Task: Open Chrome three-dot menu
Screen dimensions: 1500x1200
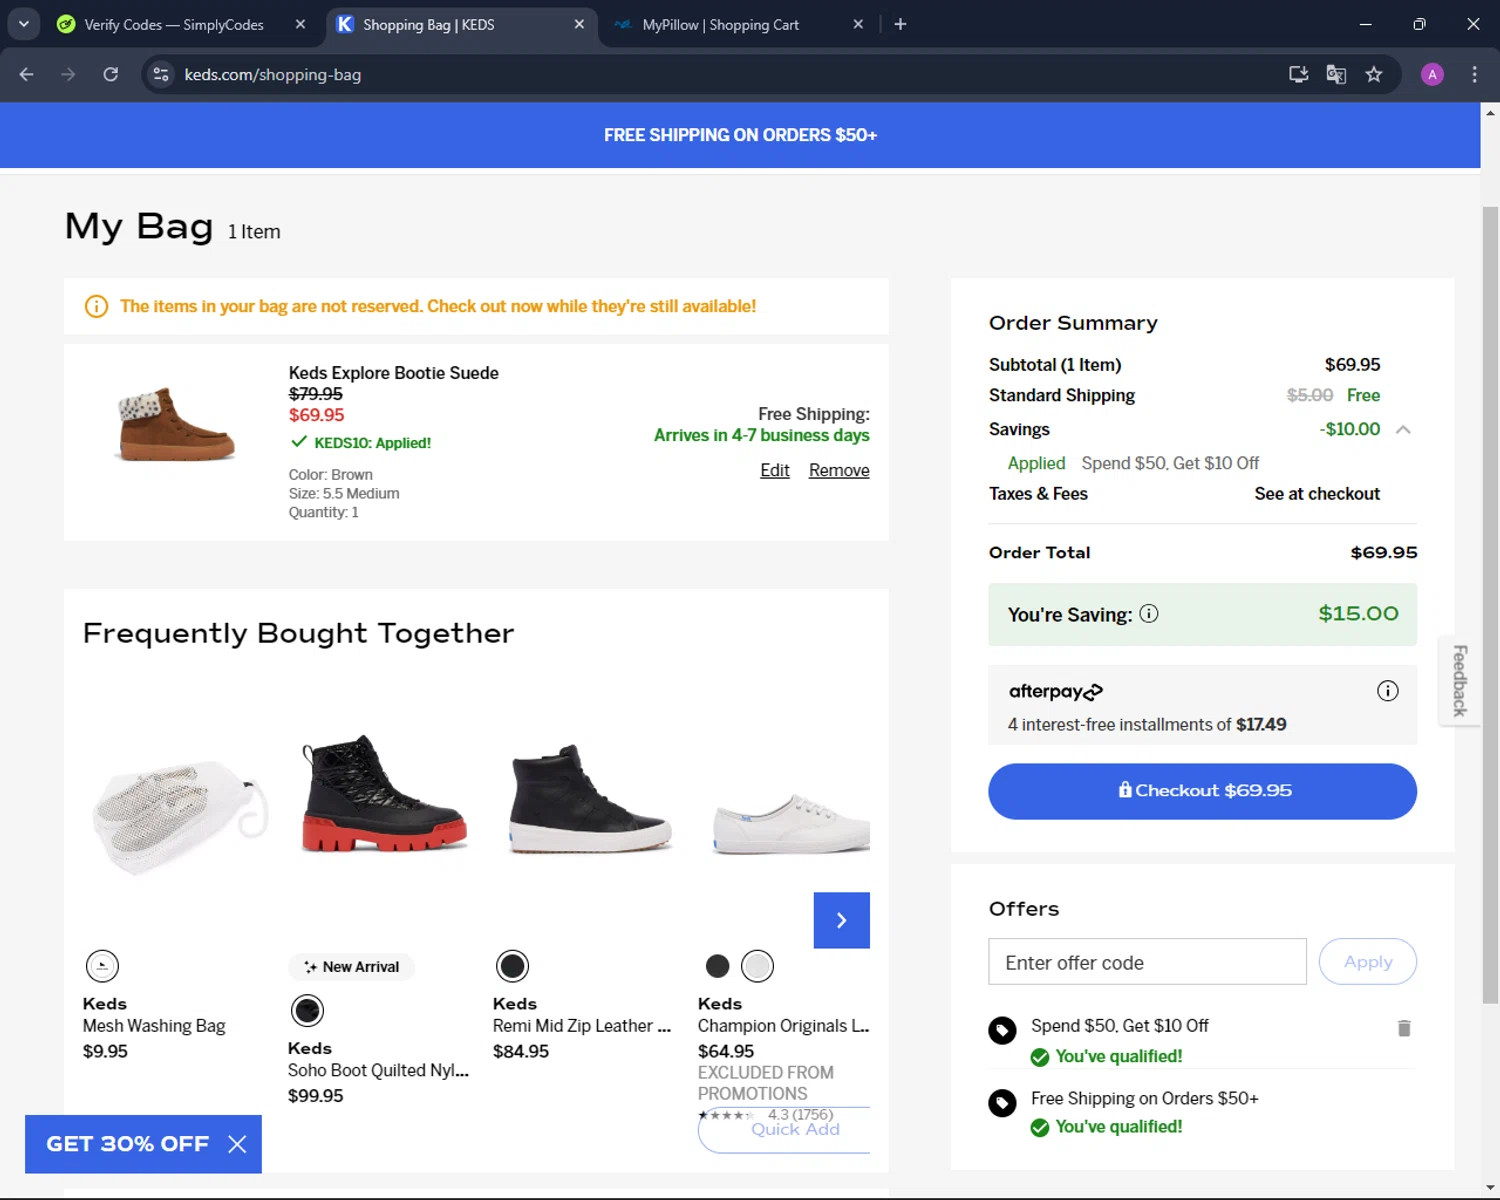Action: pyautogui.click(x=1474, y=74)
